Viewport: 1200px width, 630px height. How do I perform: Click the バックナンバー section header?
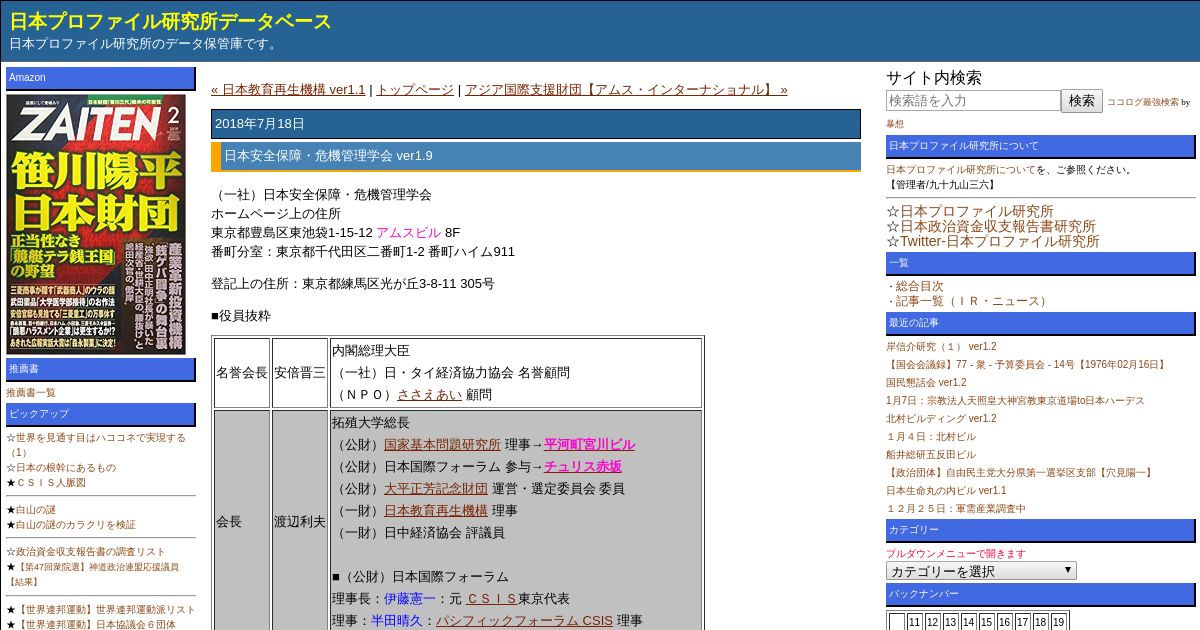click(x=1041, y=595)
